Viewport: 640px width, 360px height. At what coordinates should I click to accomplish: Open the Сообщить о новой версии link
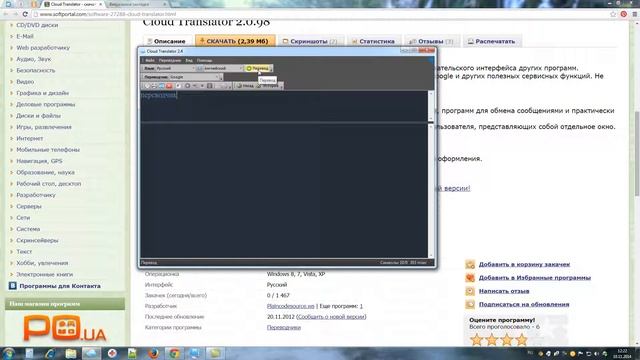click(x=331, y=317)
